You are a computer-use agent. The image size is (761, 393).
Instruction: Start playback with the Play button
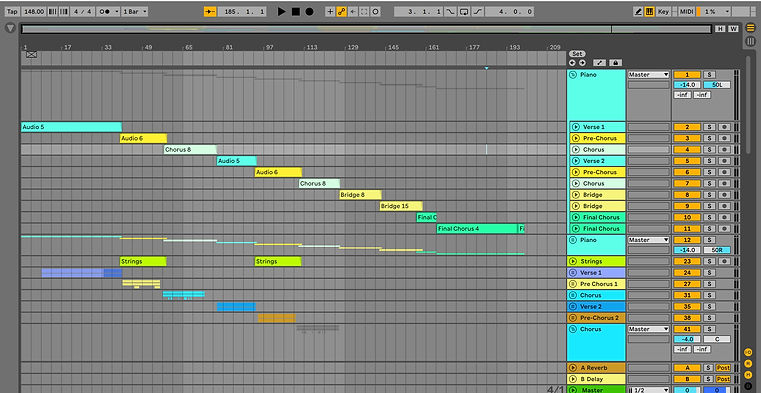click(281, 12)
